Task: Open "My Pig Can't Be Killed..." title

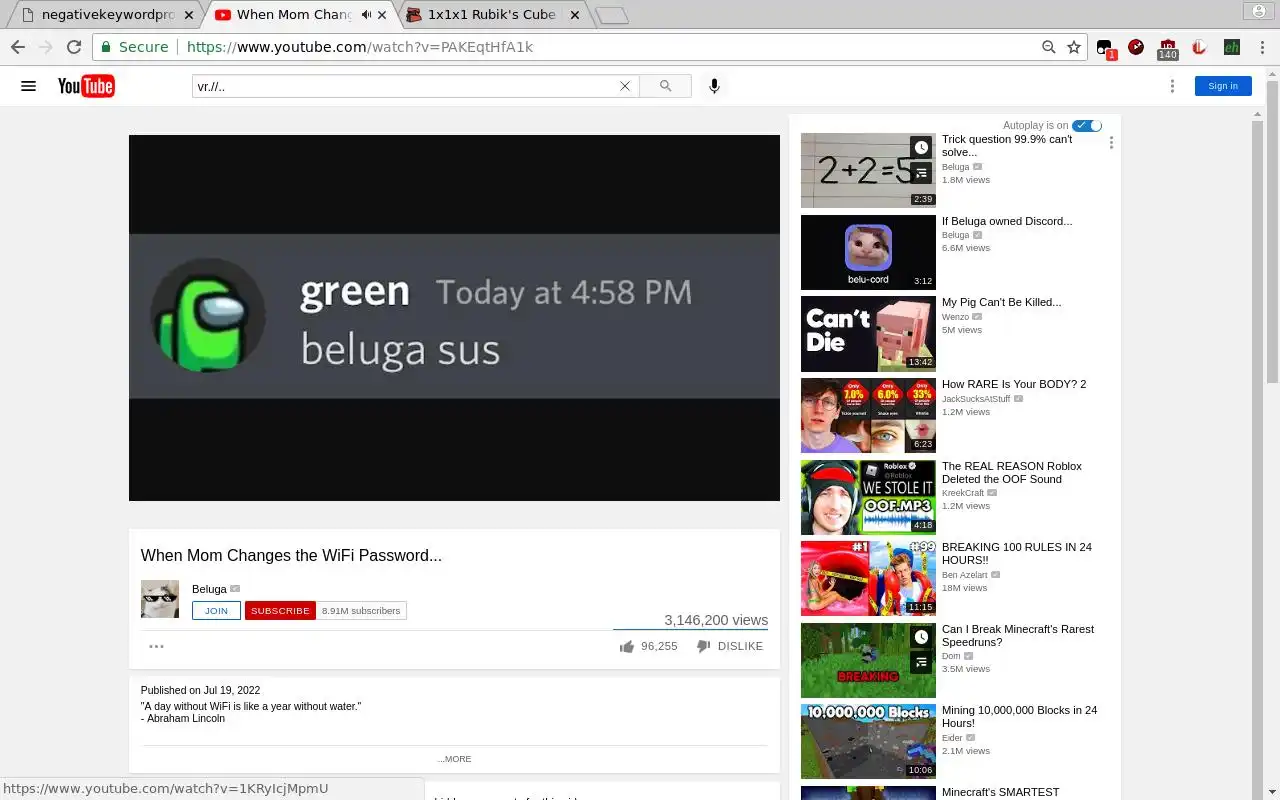Action: pos(1002,302)
